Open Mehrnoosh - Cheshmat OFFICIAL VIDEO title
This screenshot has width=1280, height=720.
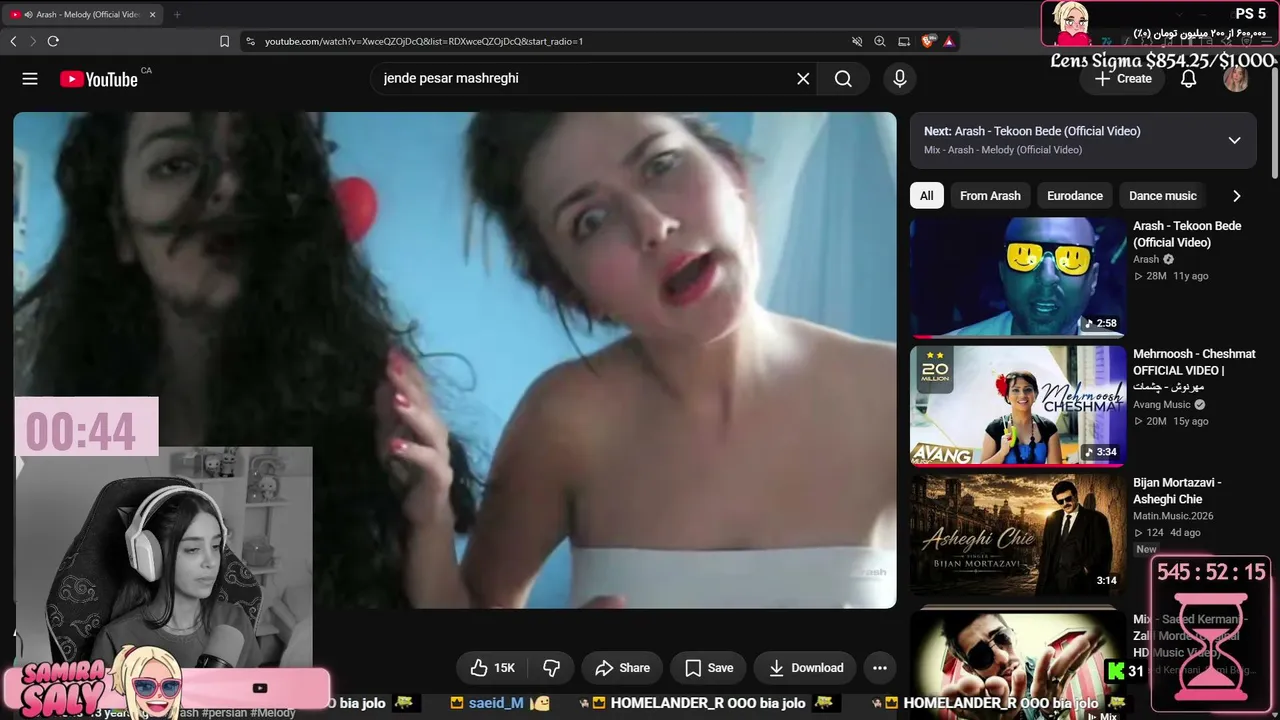tap(1194, 370)
